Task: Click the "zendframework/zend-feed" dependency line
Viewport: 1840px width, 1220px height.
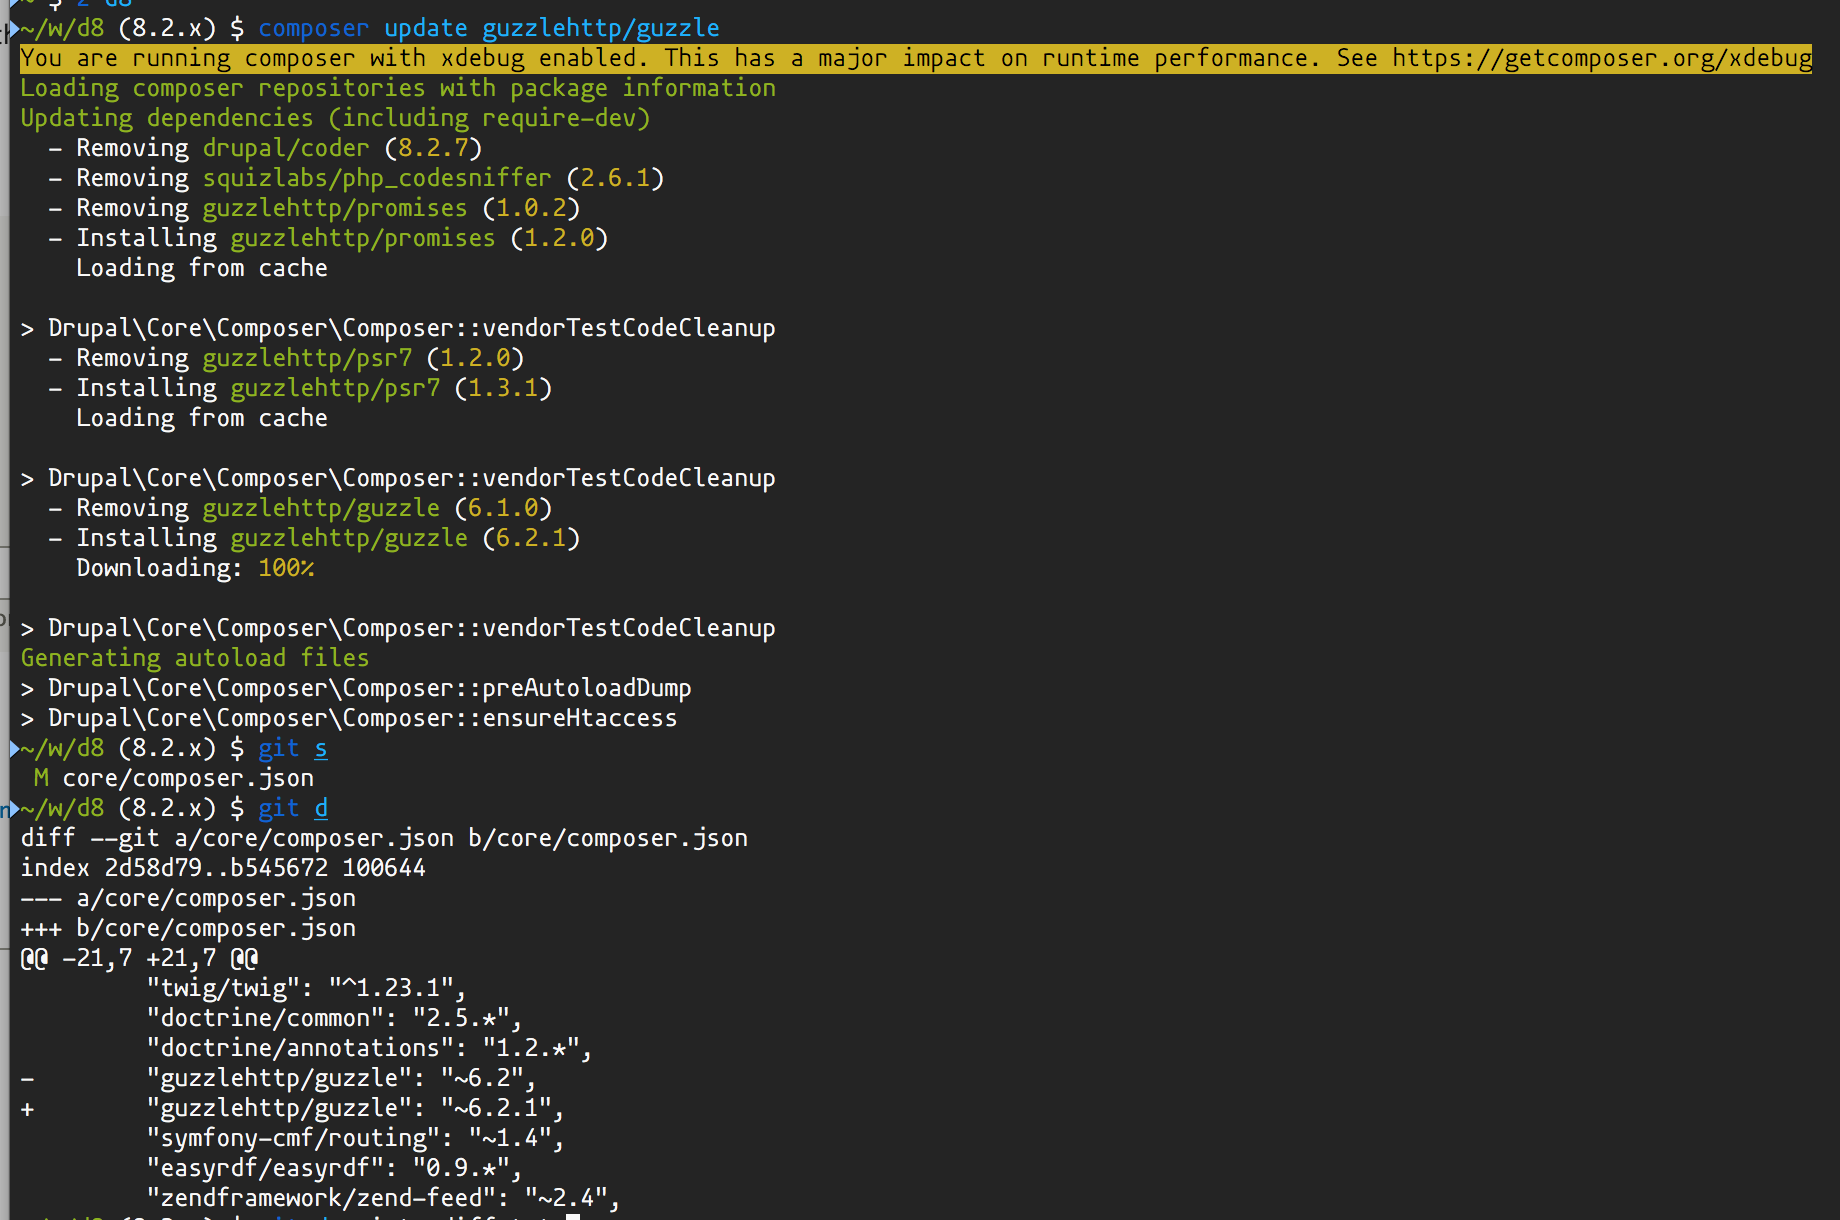Action: pyautogui.click(x=384, y=1198)
